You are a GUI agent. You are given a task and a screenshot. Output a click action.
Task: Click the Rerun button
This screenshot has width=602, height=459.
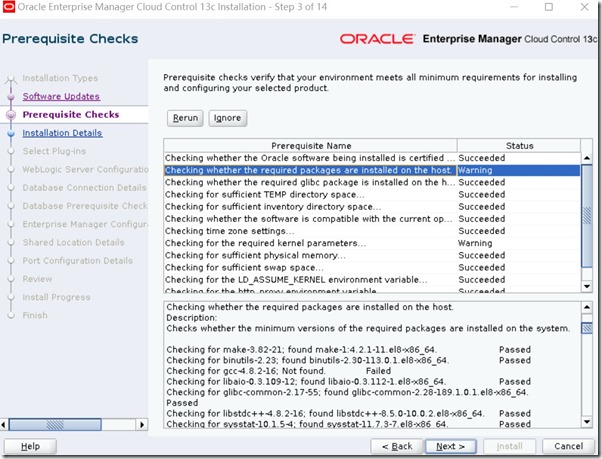(x=185, y=118)
